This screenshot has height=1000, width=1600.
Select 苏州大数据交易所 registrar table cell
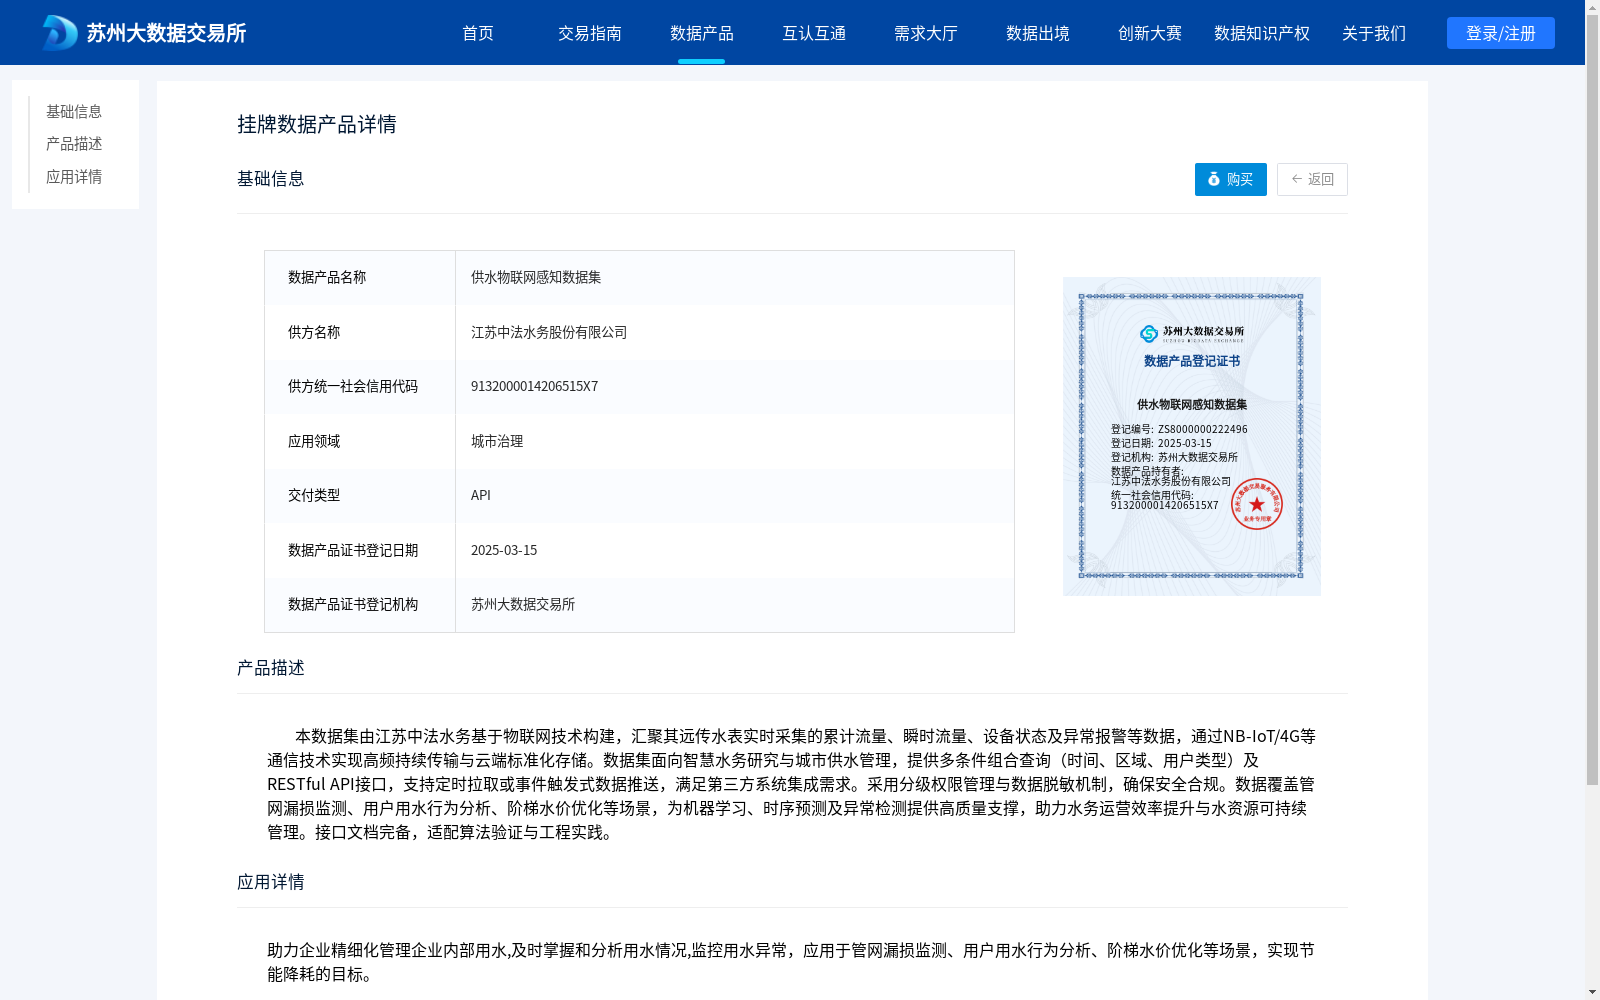click(735, 604)
